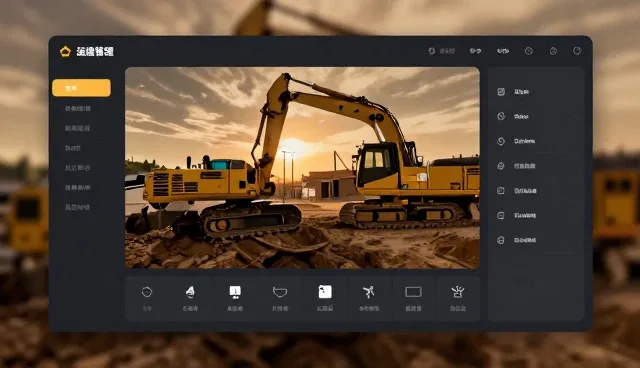Open the first row in right panel list
This screenshot has height=368, width=640.
pos(536,92)
